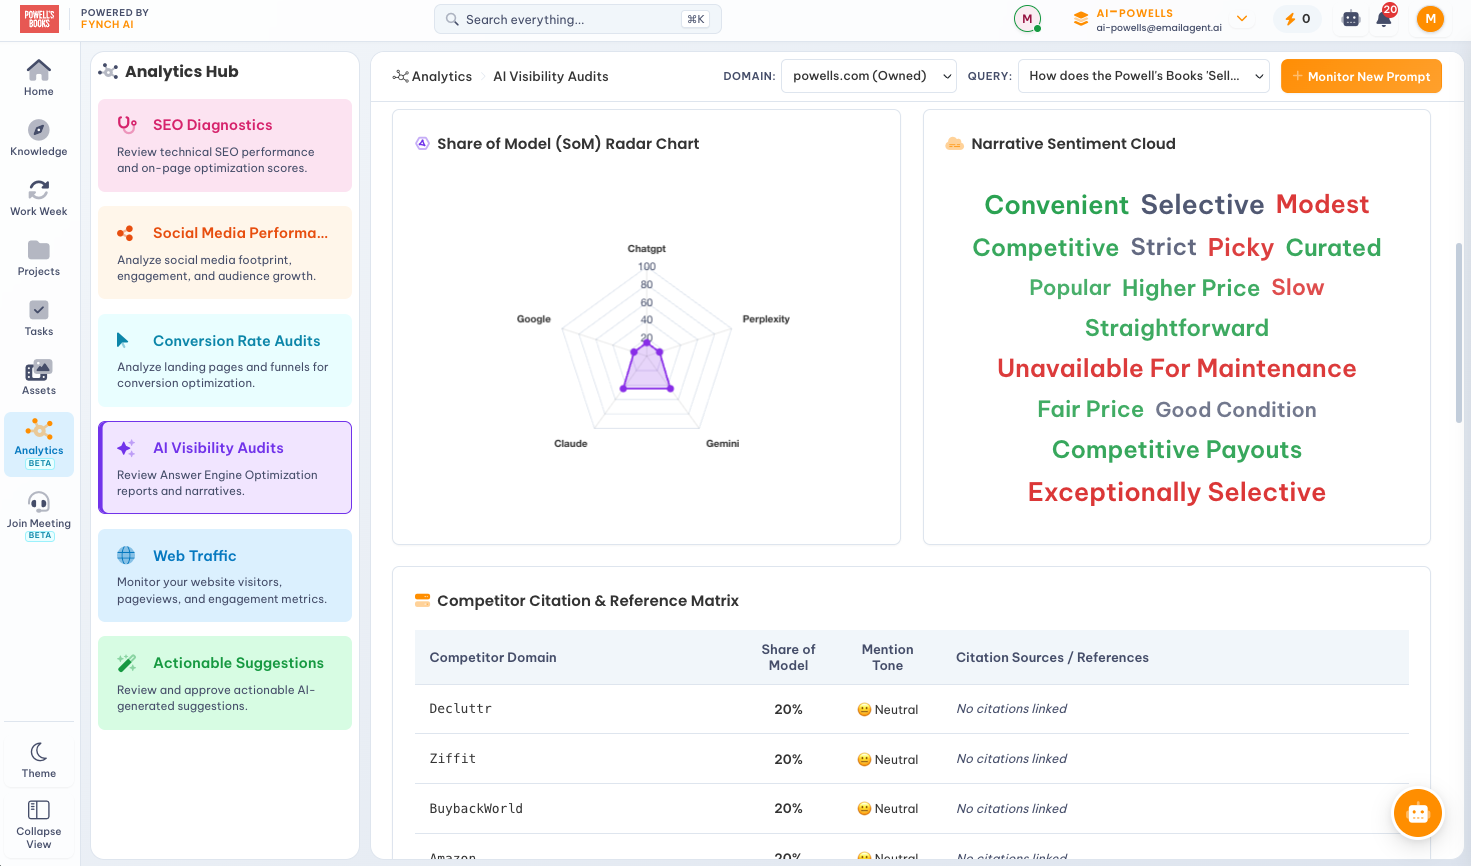Click the Google axis label on radar
Viewport: 1471px width, 866px height.
(x=534, y=319)
